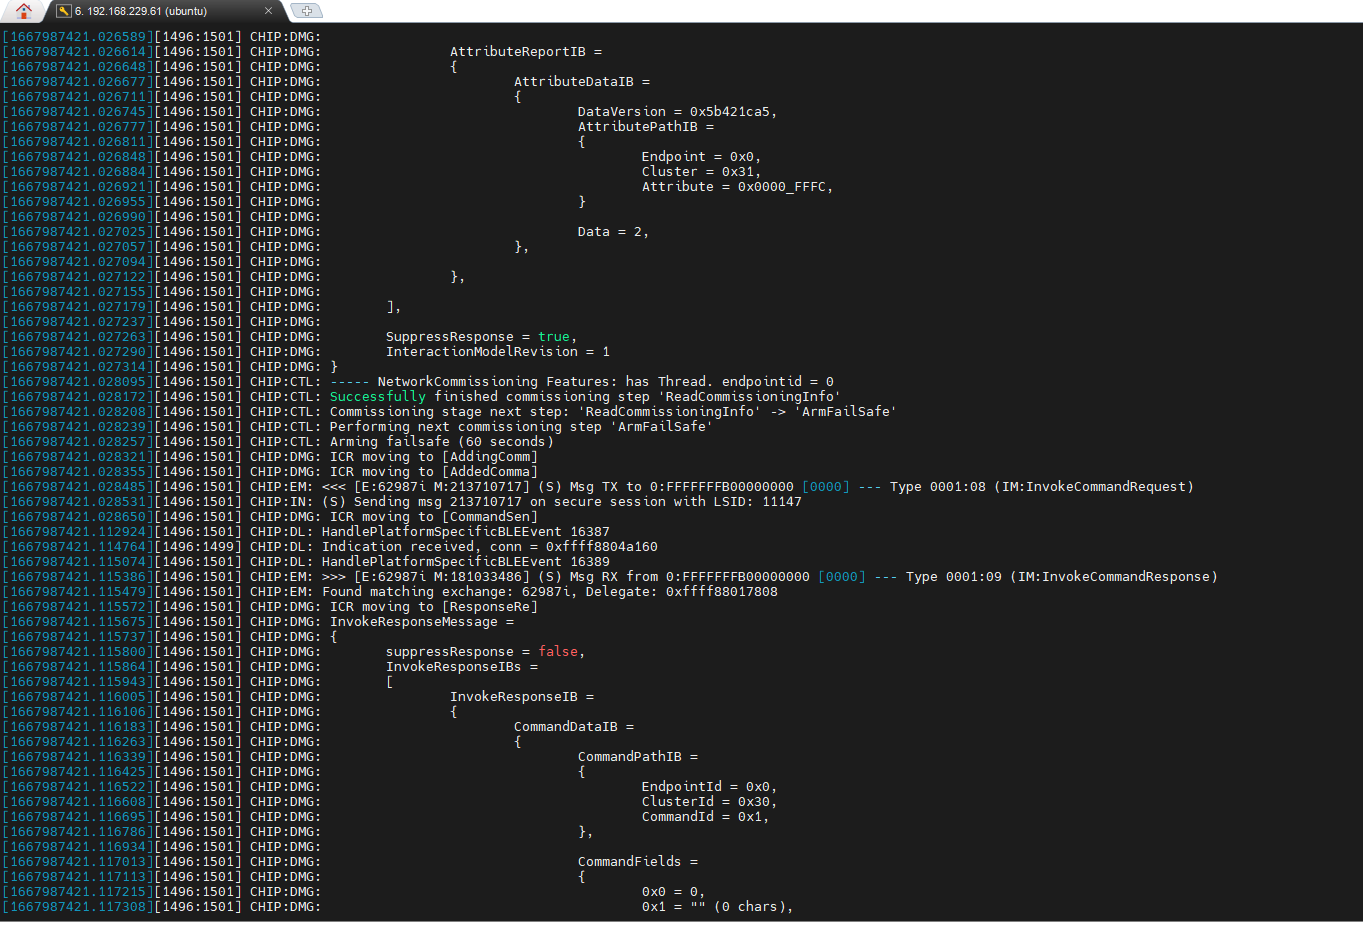Click 'Performing next commissioning step' line

(521, 427)
